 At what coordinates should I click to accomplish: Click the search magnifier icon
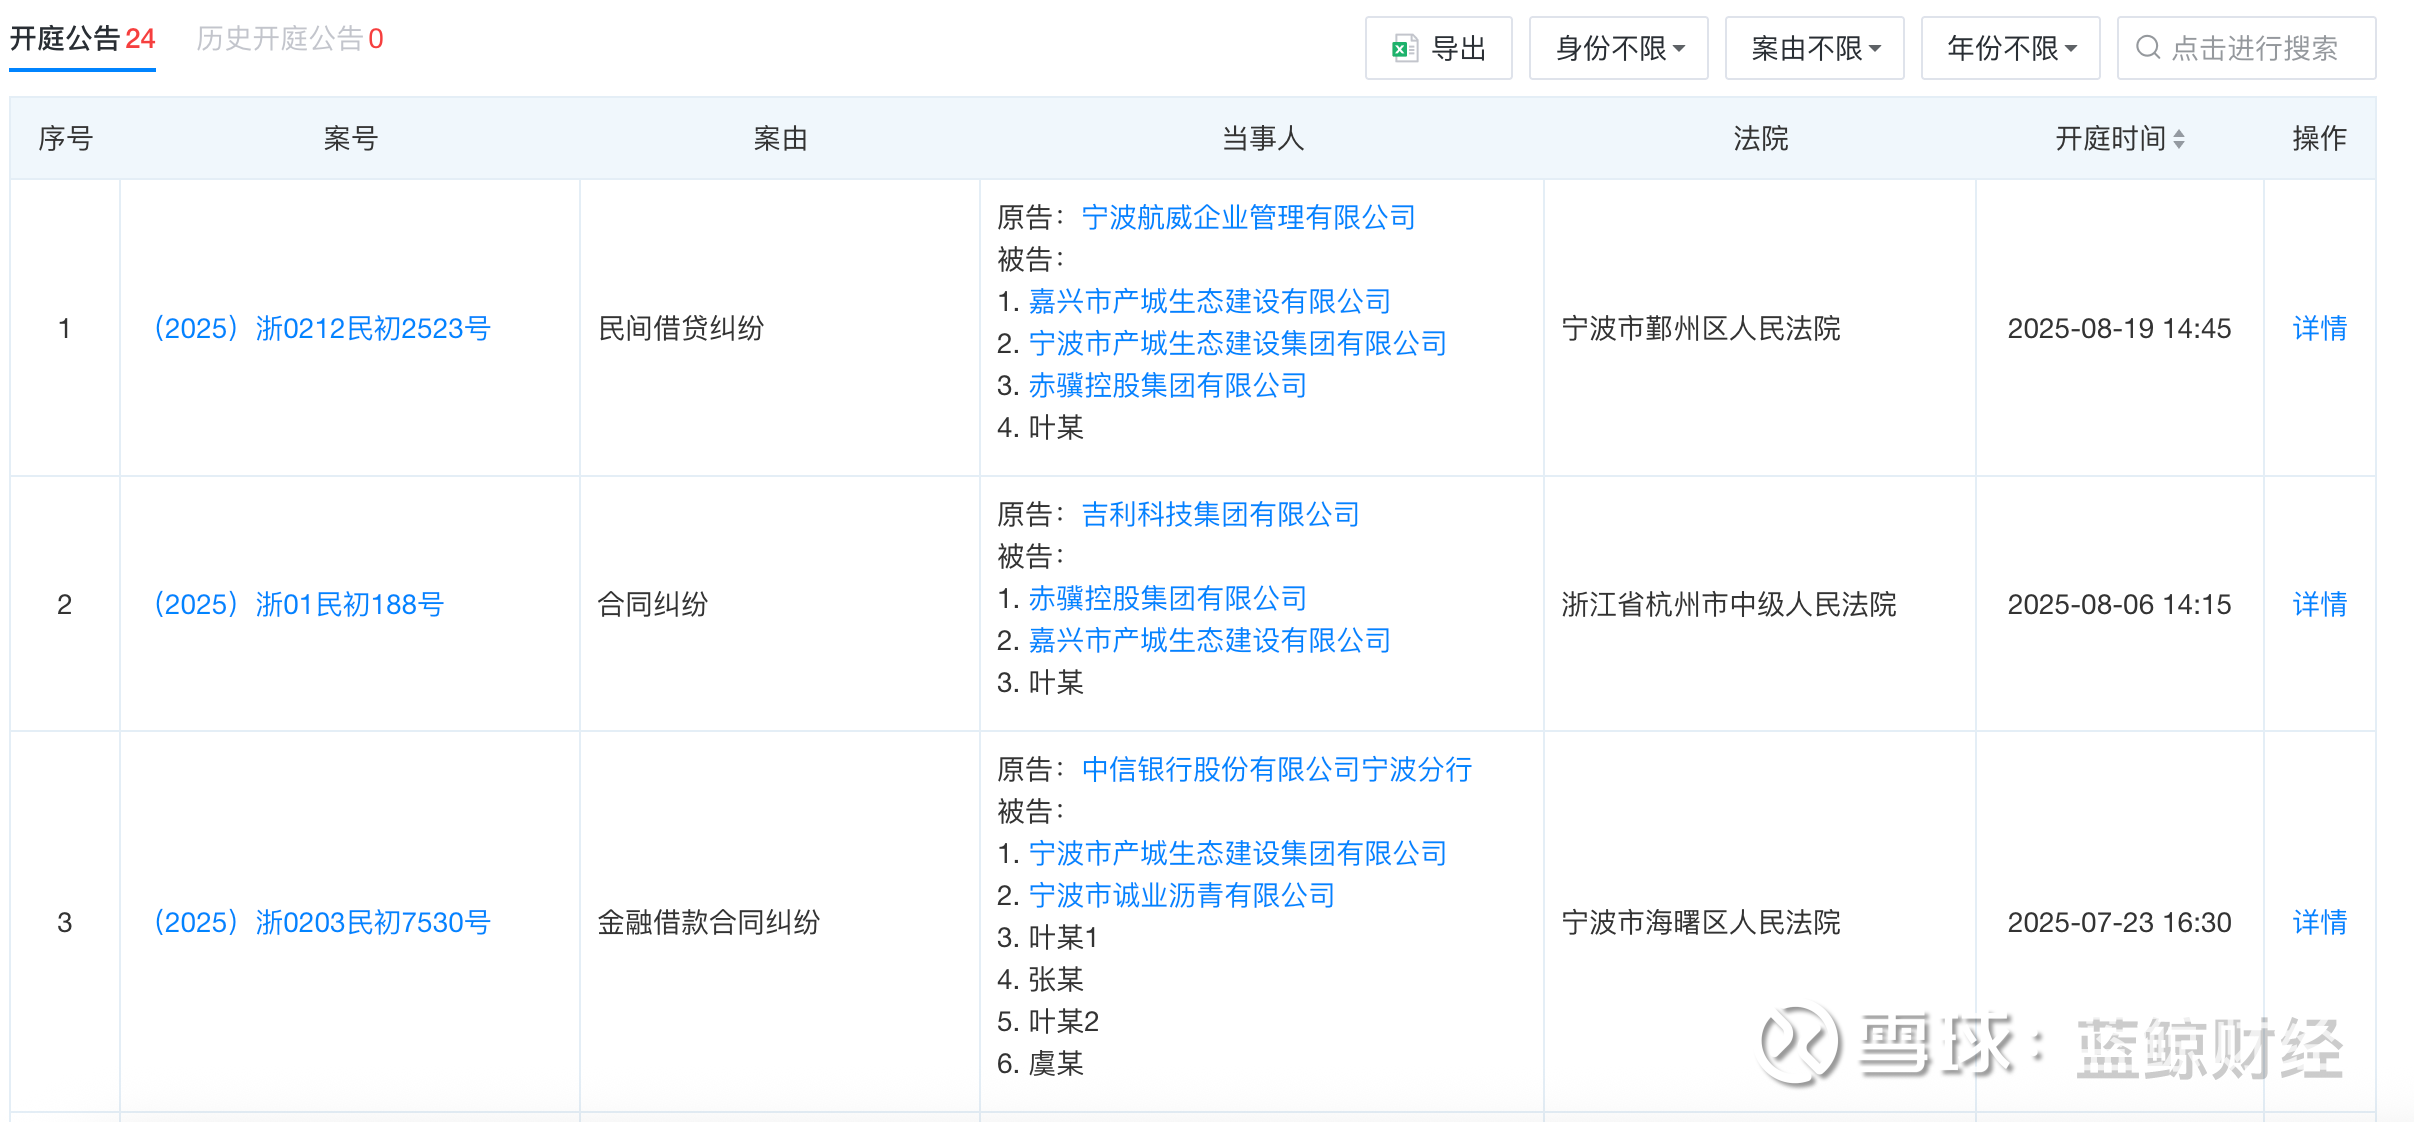2147,48
